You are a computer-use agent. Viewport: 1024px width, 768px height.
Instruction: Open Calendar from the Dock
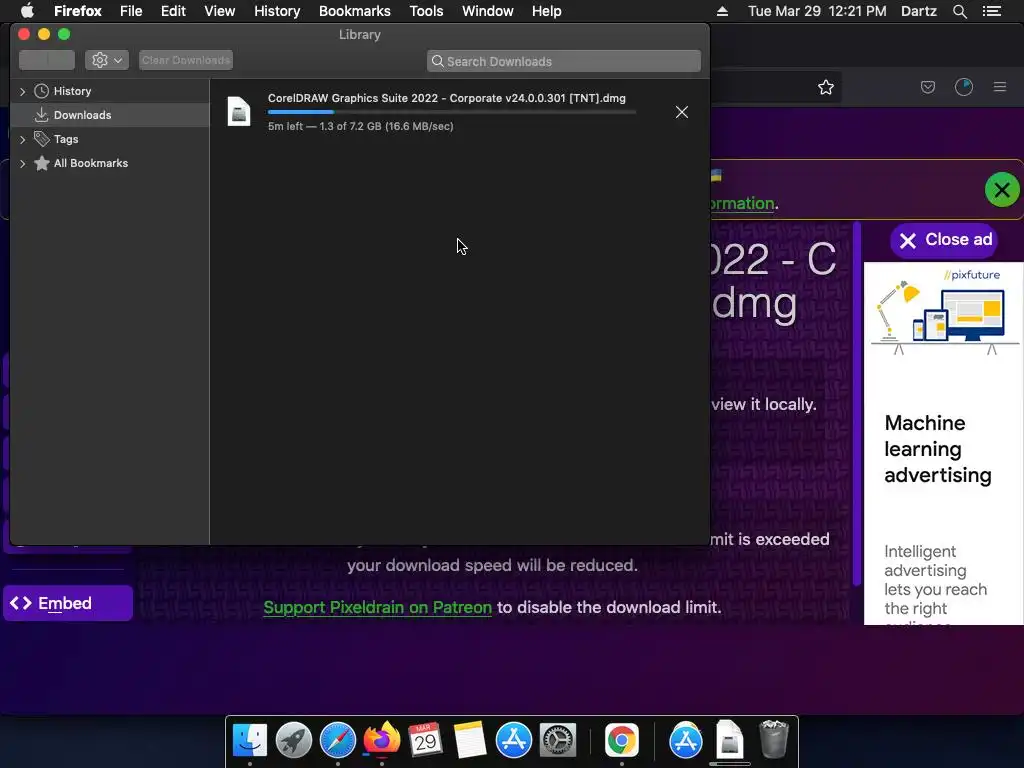tap(426, 741)
